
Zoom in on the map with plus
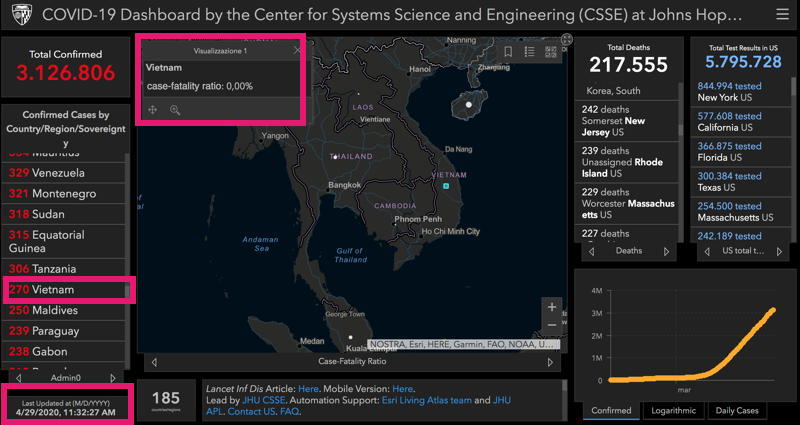pyautogui.click(x=552, y=307)
